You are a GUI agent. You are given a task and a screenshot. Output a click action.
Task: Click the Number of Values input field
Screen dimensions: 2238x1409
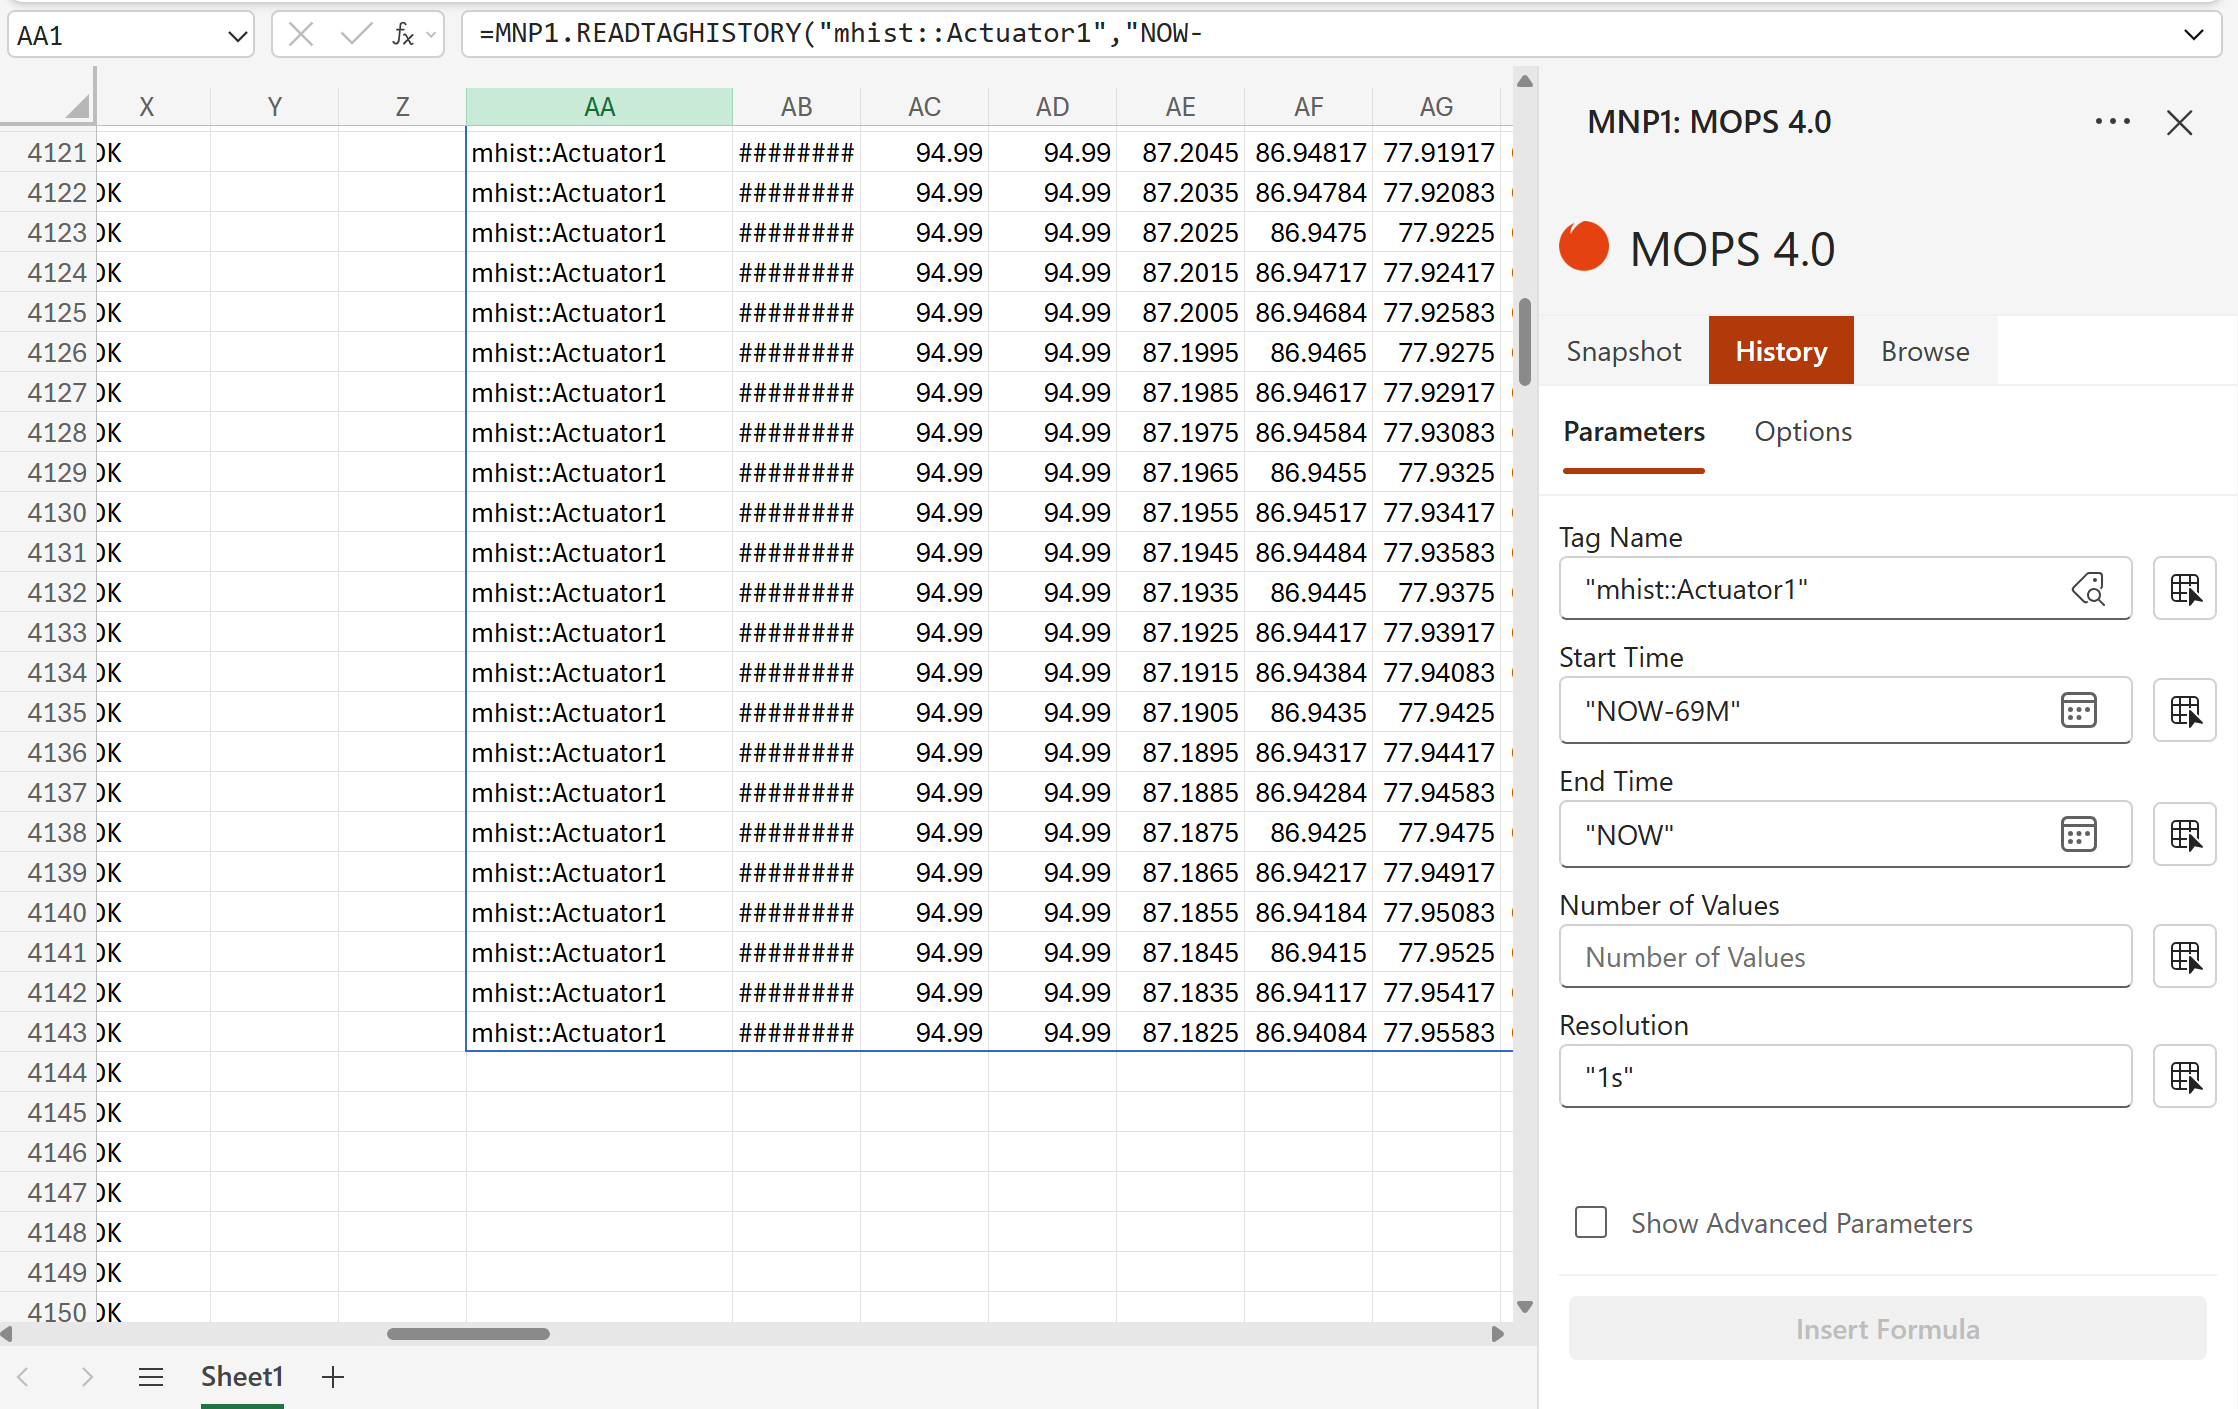pyautogui.click(x=1844, y=957)
